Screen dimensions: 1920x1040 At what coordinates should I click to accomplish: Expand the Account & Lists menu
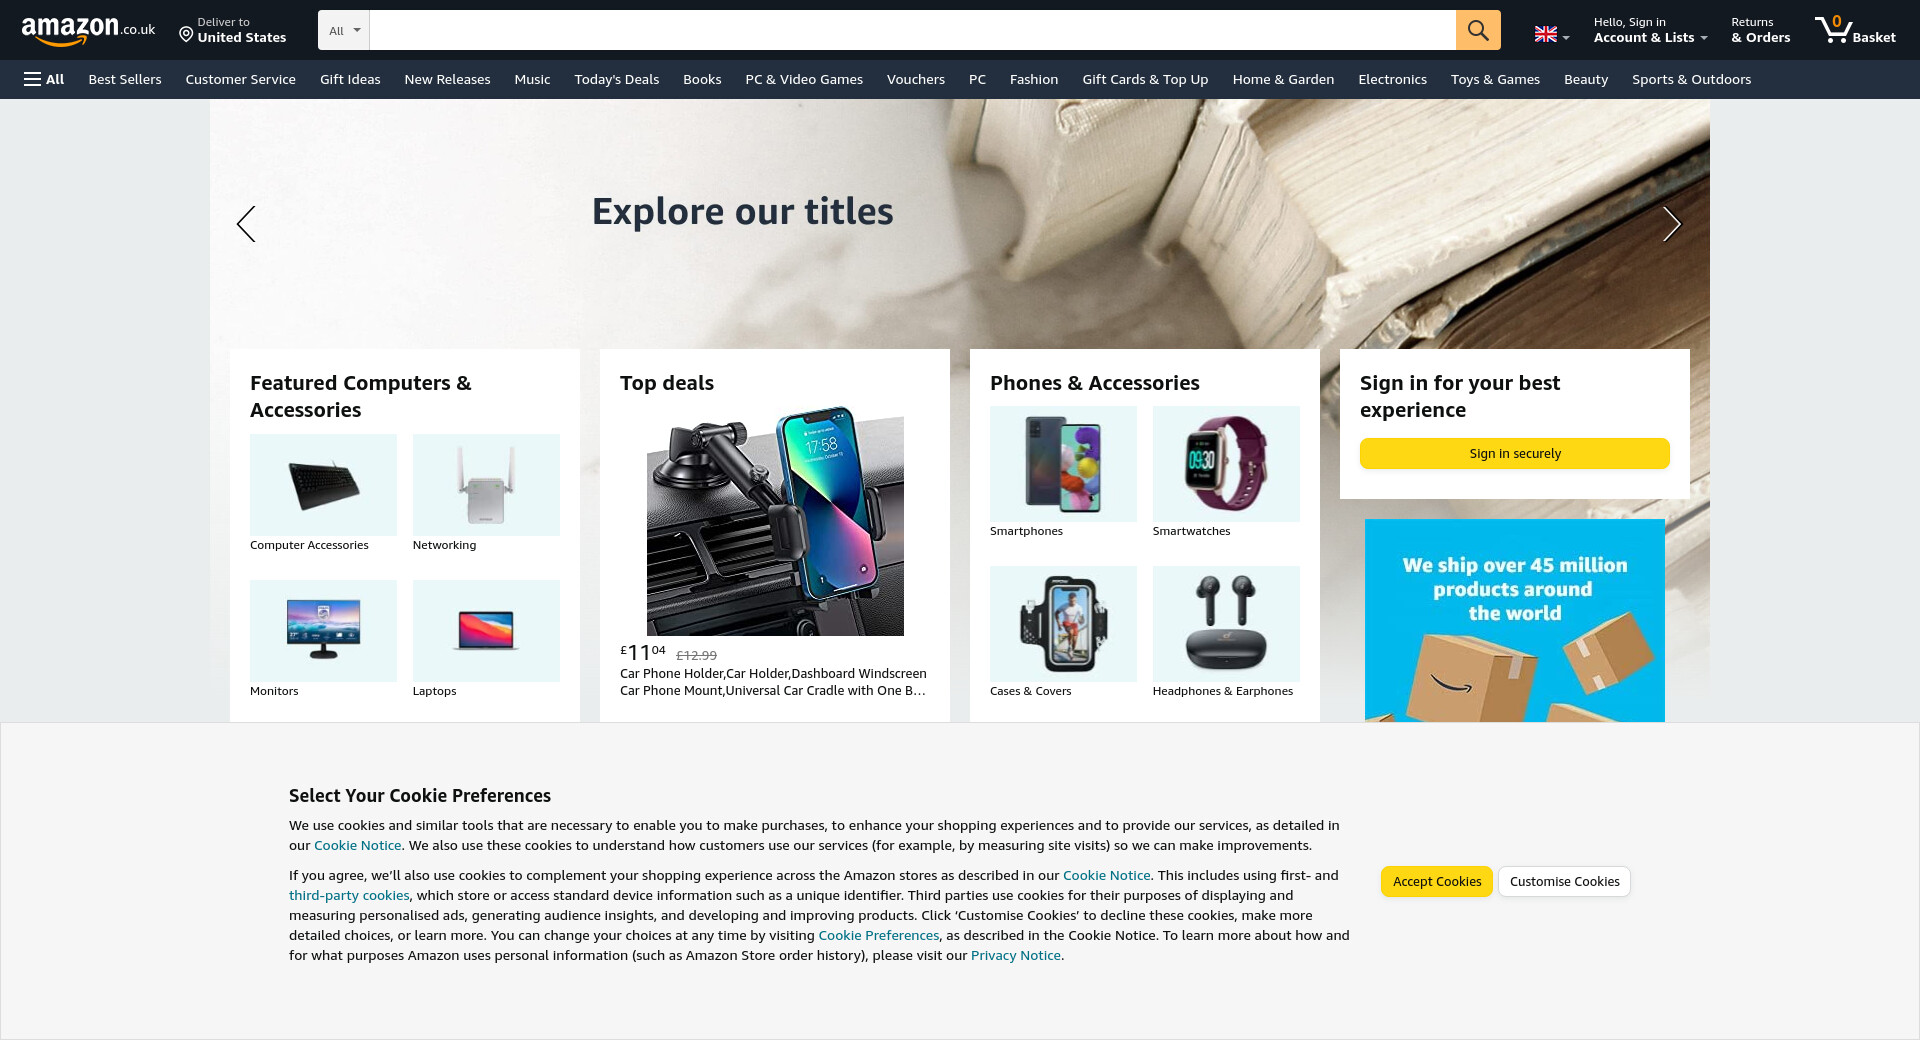click(x=1650, y=30)
